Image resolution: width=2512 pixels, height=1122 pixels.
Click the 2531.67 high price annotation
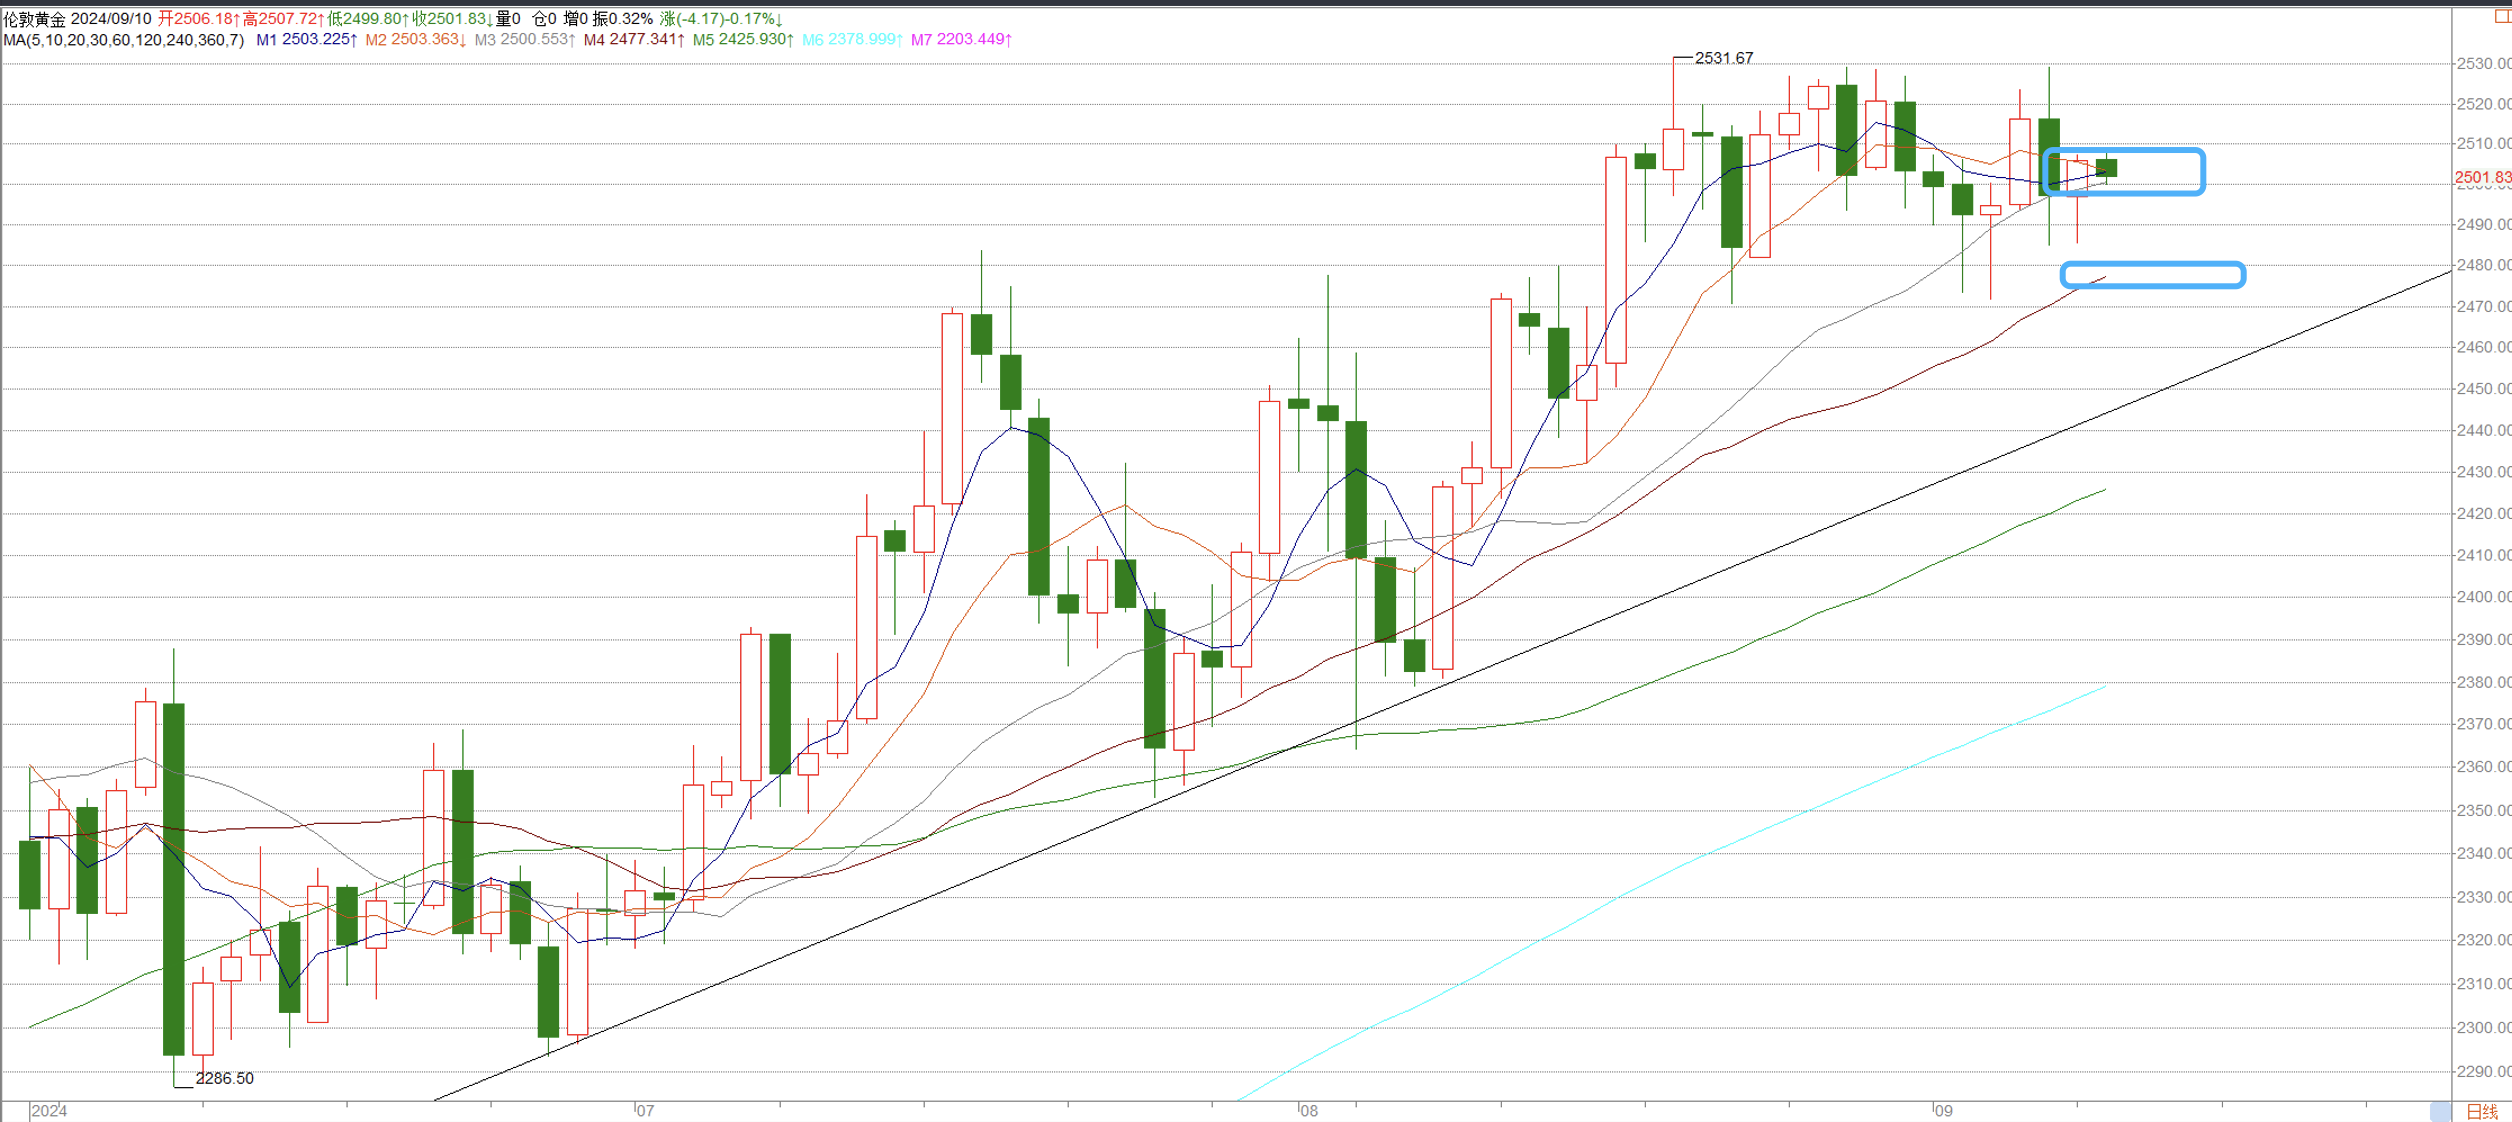click(1724, 58)
